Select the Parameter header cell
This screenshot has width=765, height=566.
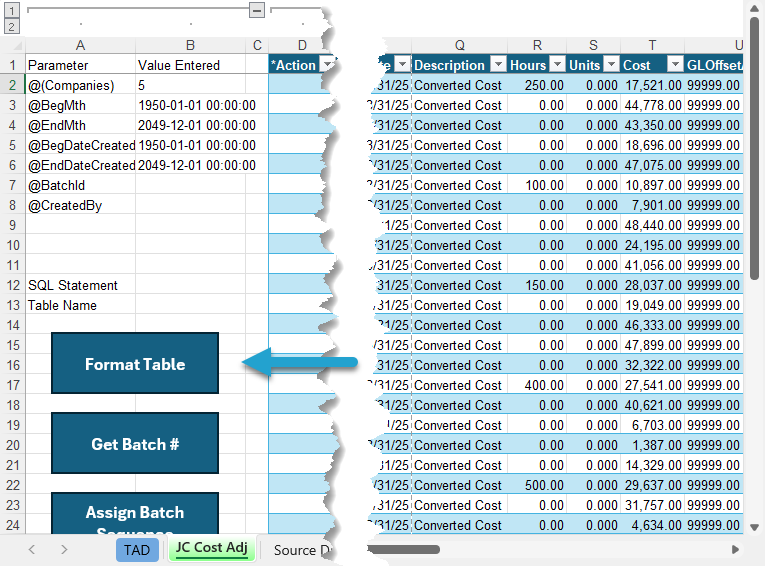[x=81, y=65]
